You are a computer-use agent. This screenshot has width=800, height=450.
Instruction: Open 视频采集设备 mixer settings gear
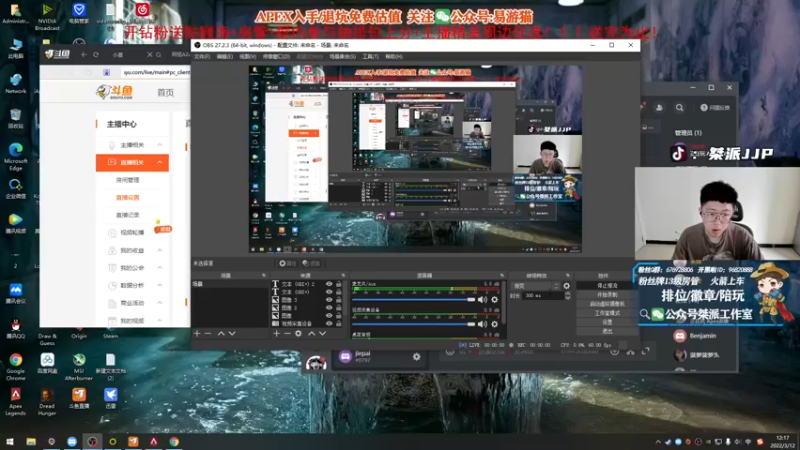click(494, 324)
